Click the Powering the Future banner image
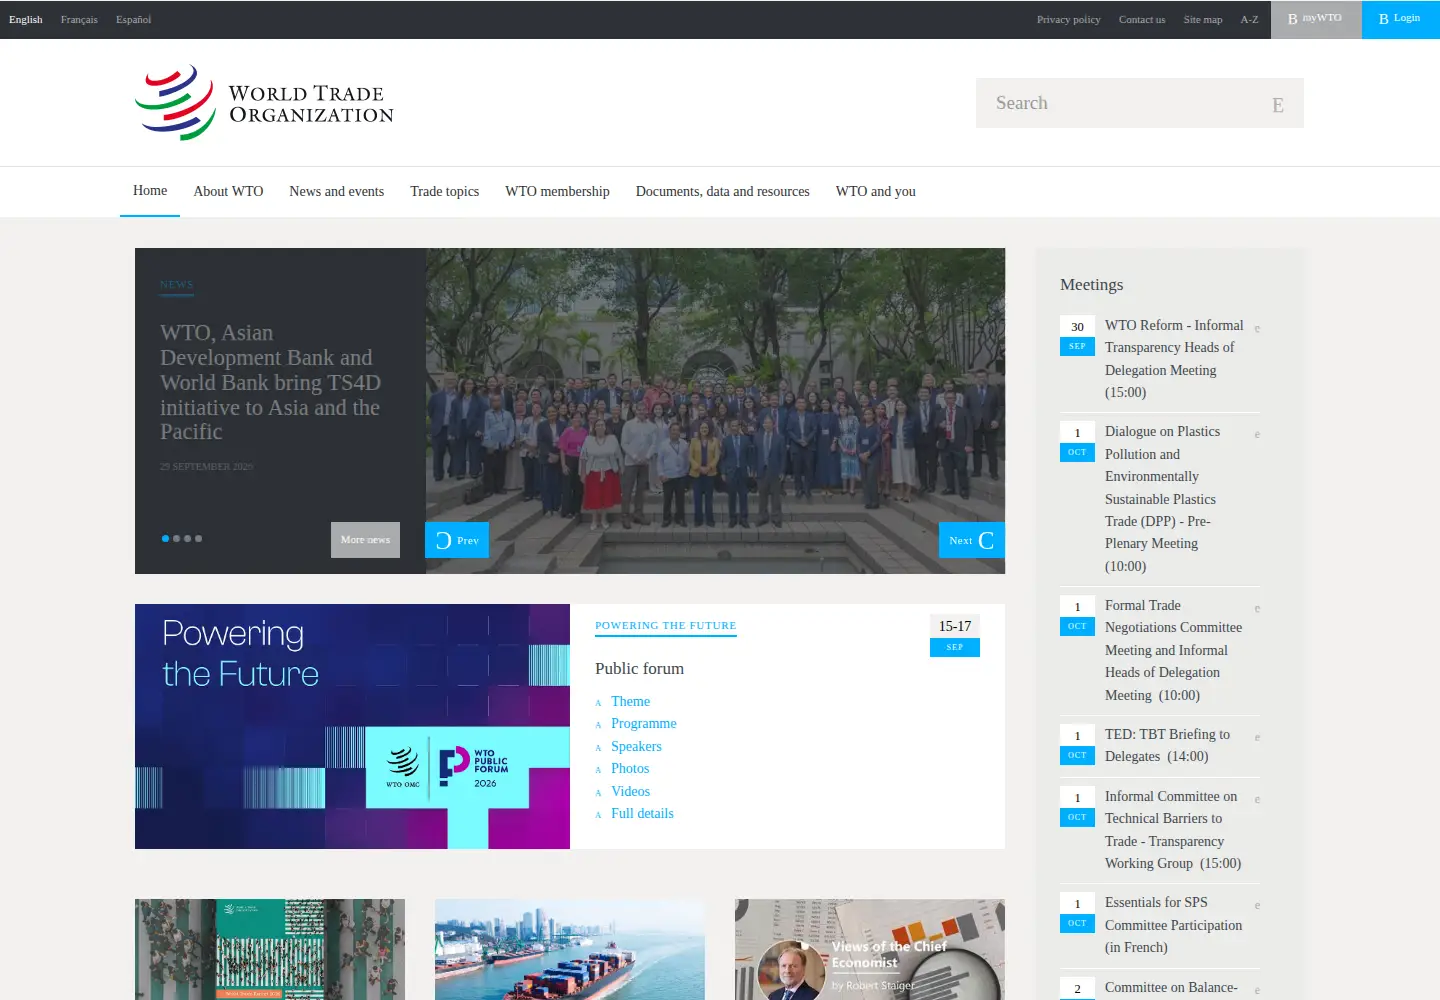The image size is (1440, 1000). pos(352,726)
